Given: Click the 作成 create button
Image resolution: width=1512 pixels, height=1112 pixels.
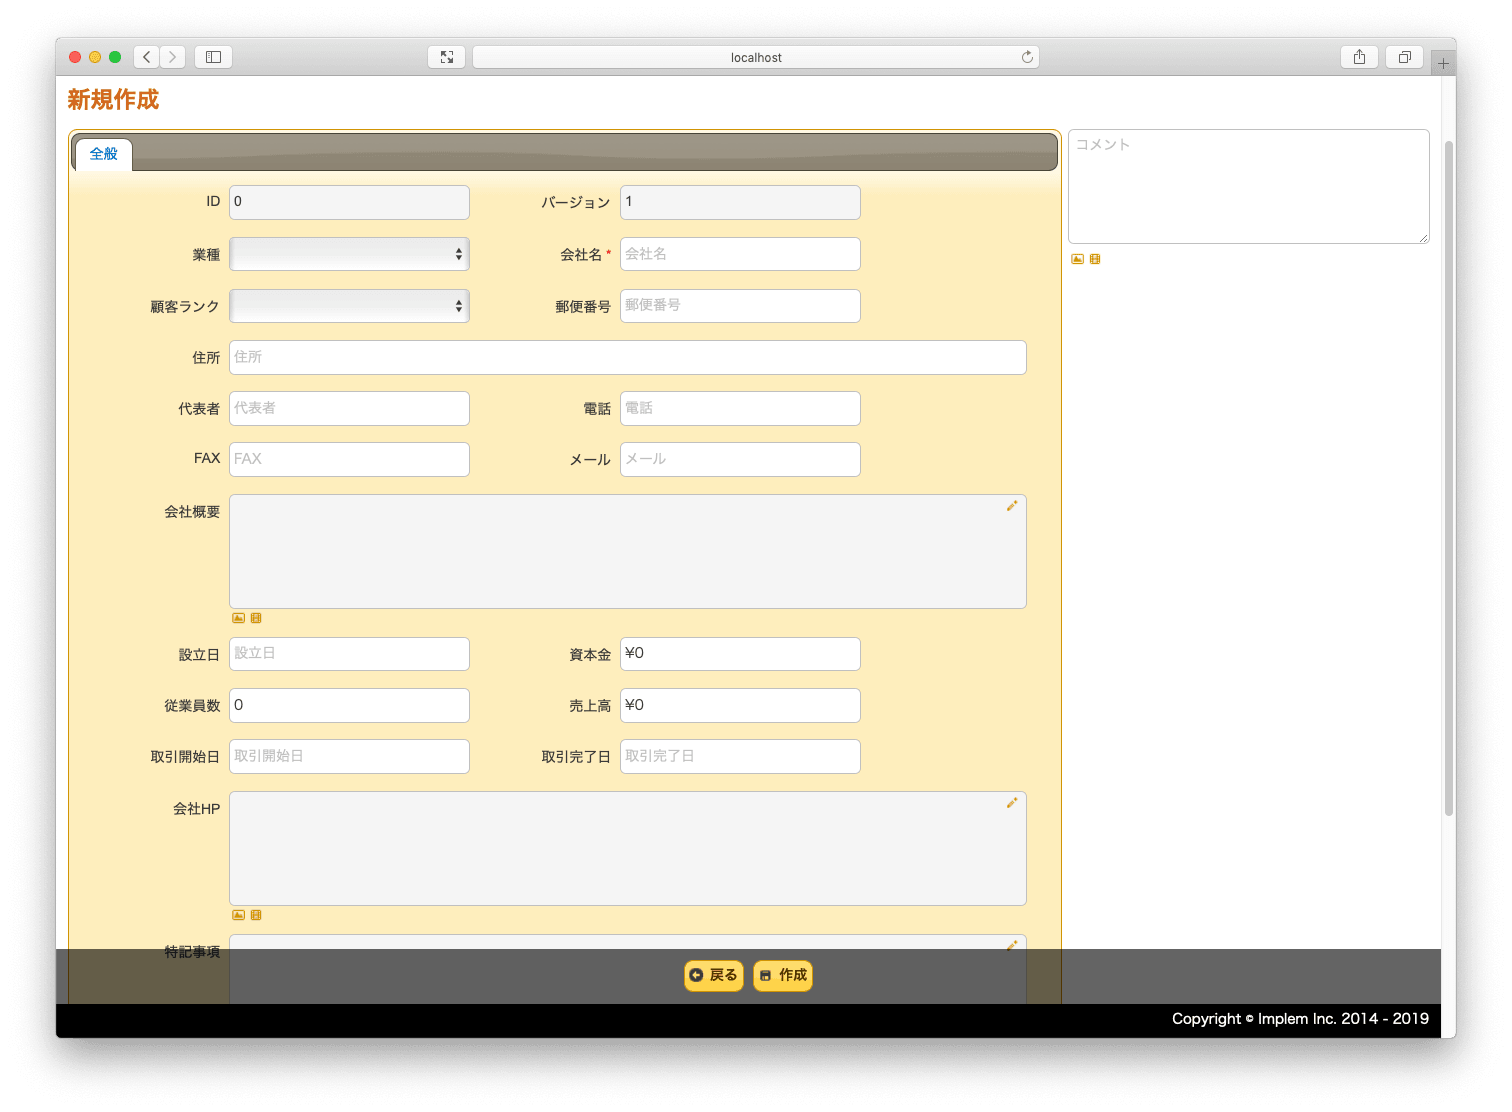Looking at the screenshot, I should tap(783, 975).
